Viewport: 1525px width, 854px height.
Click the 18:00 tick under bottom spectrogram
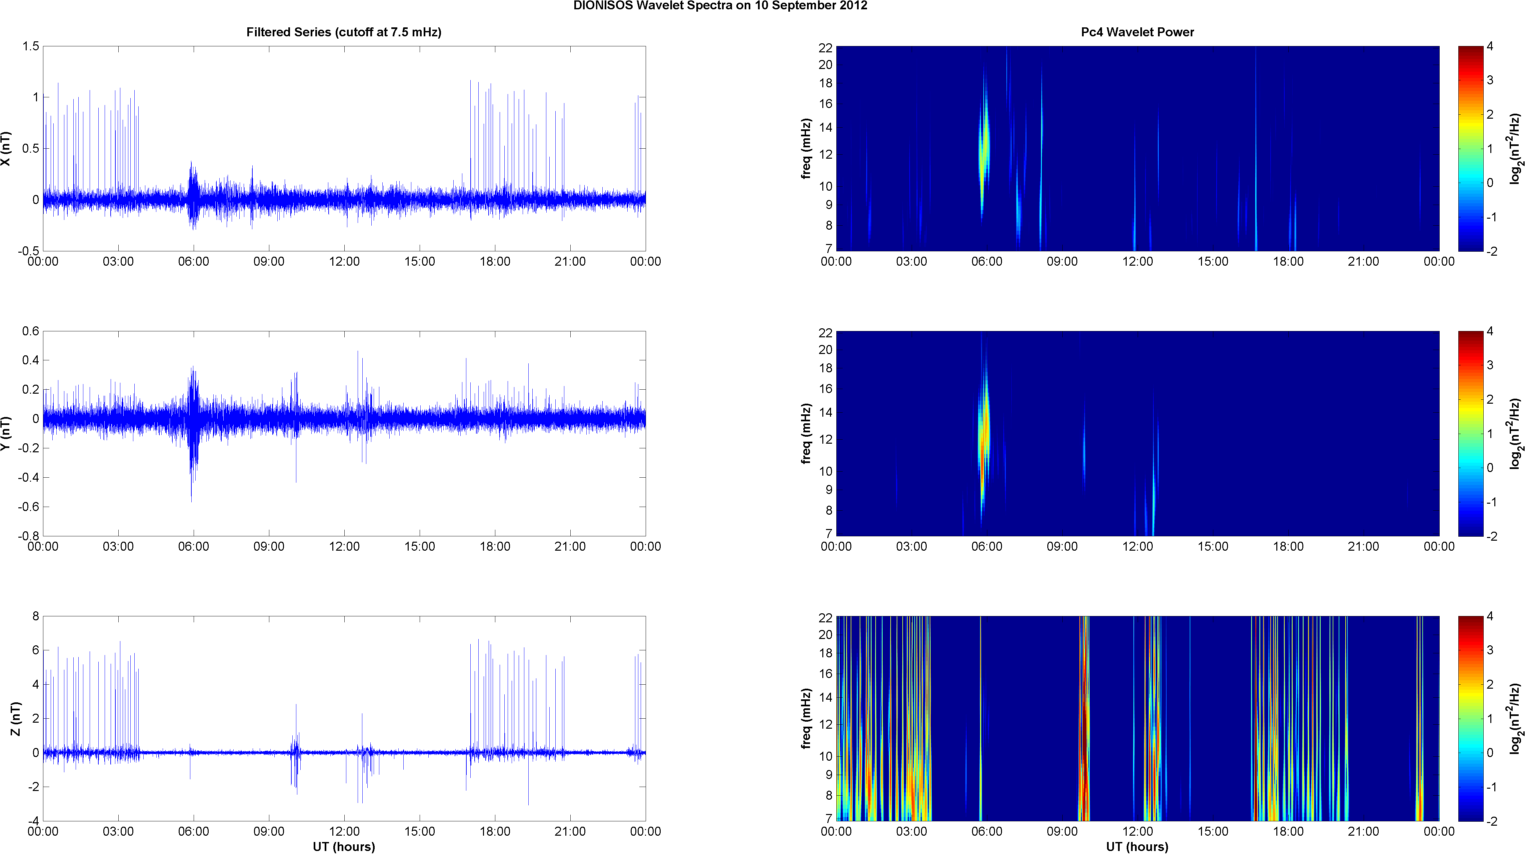[1288, 831]
